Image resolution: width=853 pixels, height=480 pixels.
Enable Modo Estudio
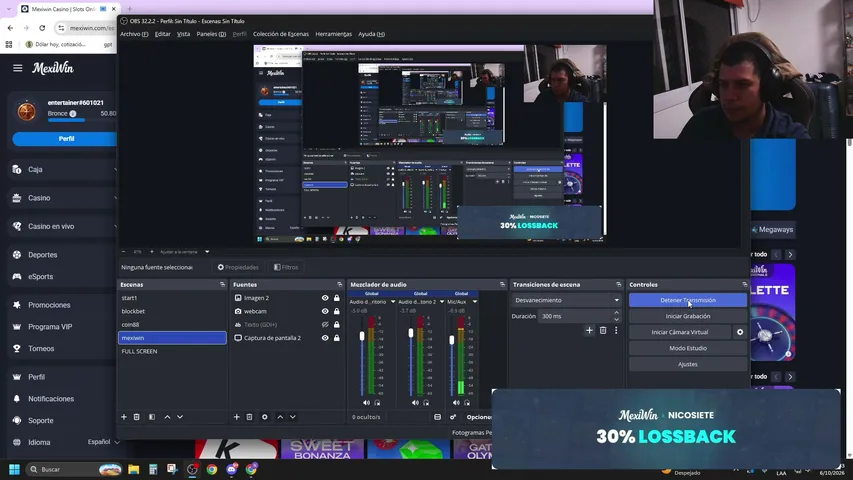(x=688, y=348)
